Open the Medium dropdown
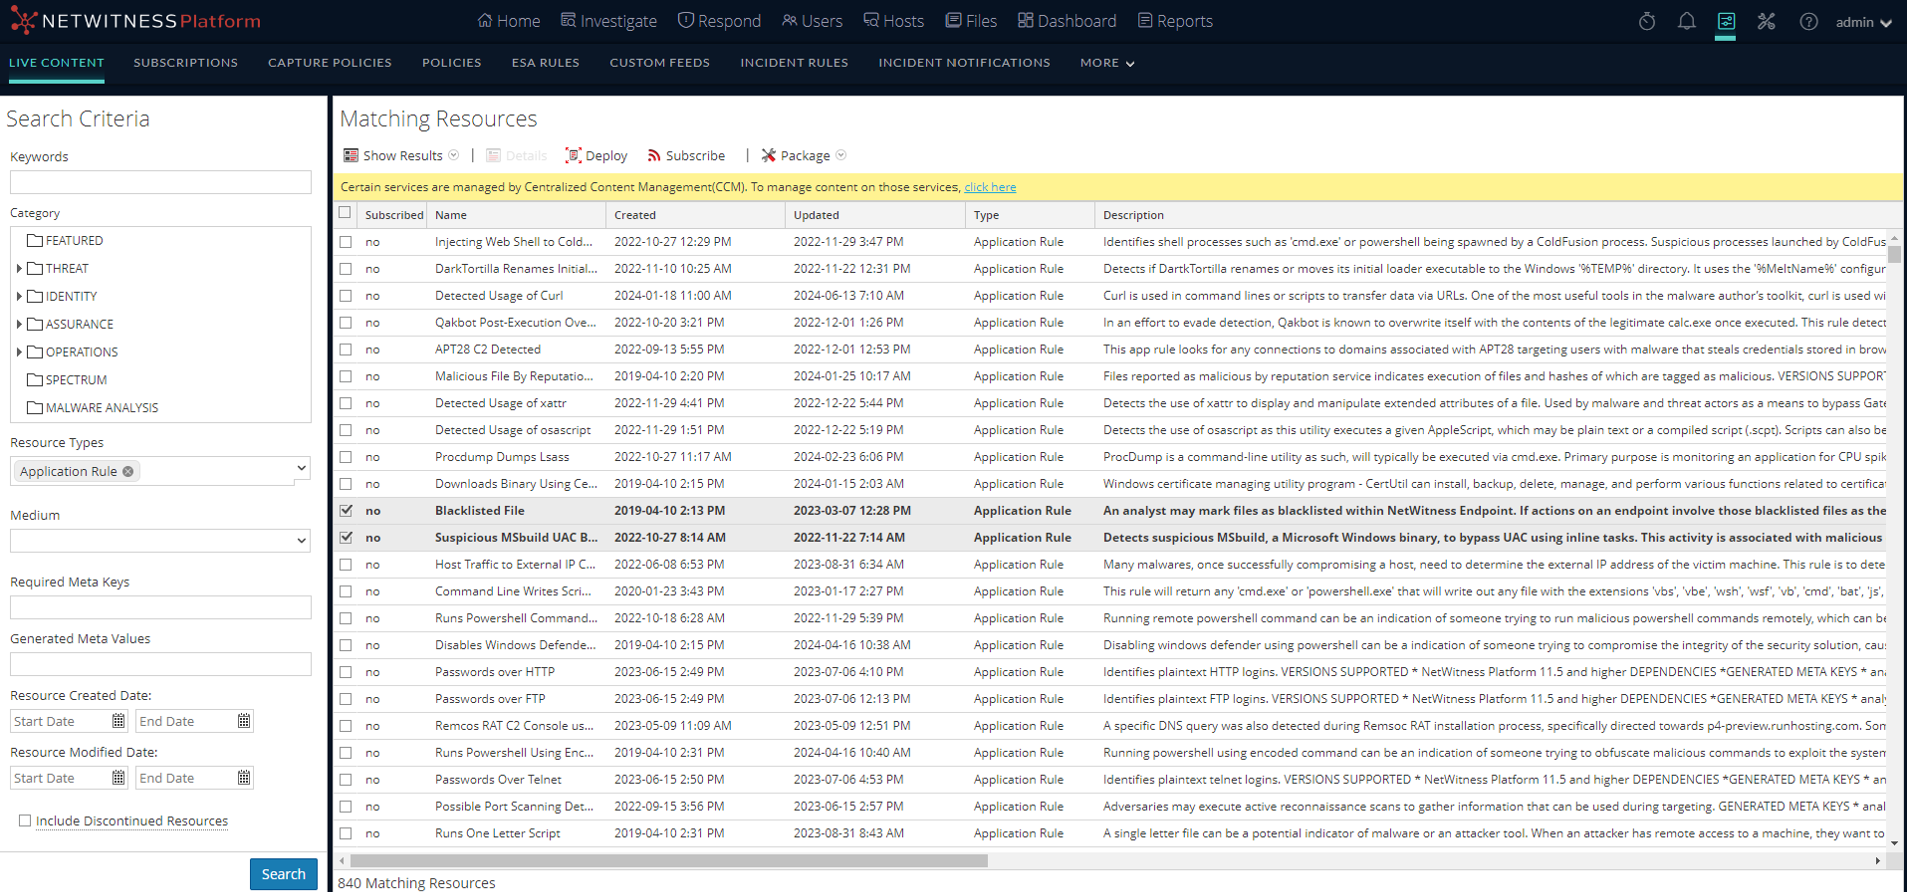 301,541
